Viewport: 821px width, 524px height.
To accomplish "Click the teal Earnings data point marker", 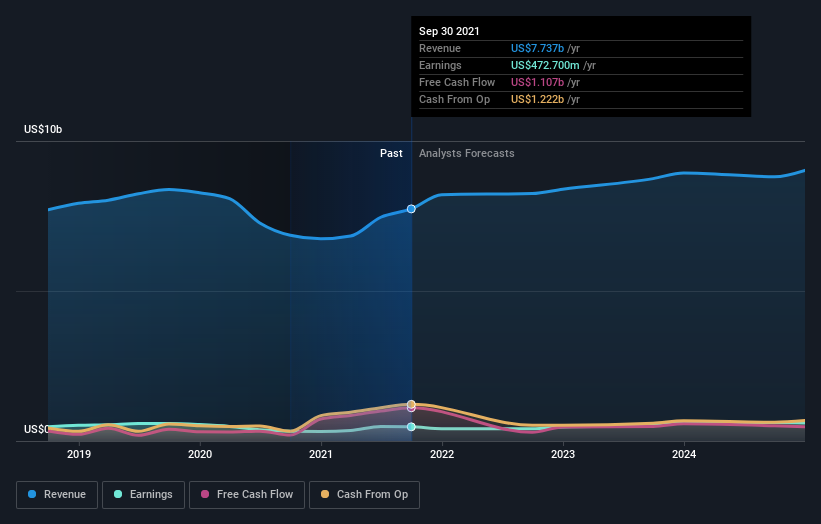I will (411, 427).
